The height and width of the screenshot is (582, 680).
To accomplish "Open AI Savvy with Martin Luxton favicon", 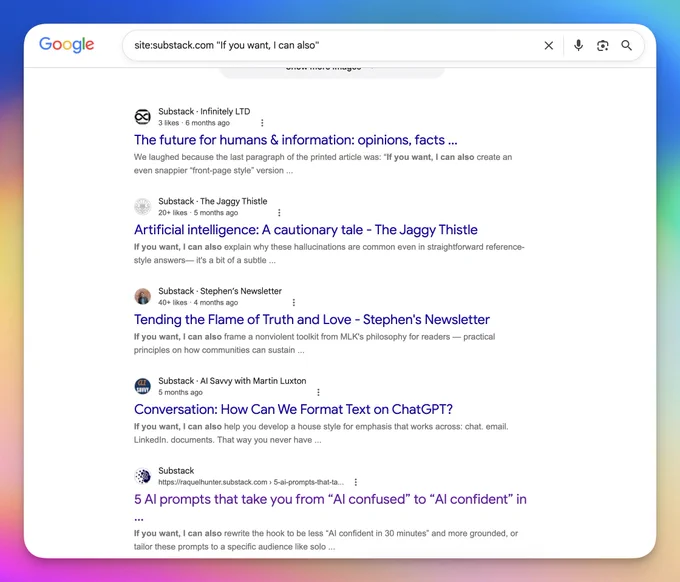I will [142, 386].
